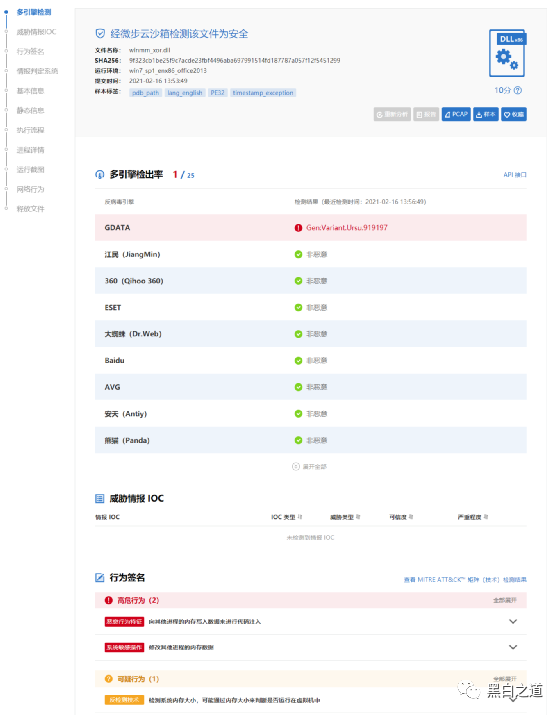The image size is (560, 715).
Task: Click the PE32 sample tag
Action: pos(218,93)
